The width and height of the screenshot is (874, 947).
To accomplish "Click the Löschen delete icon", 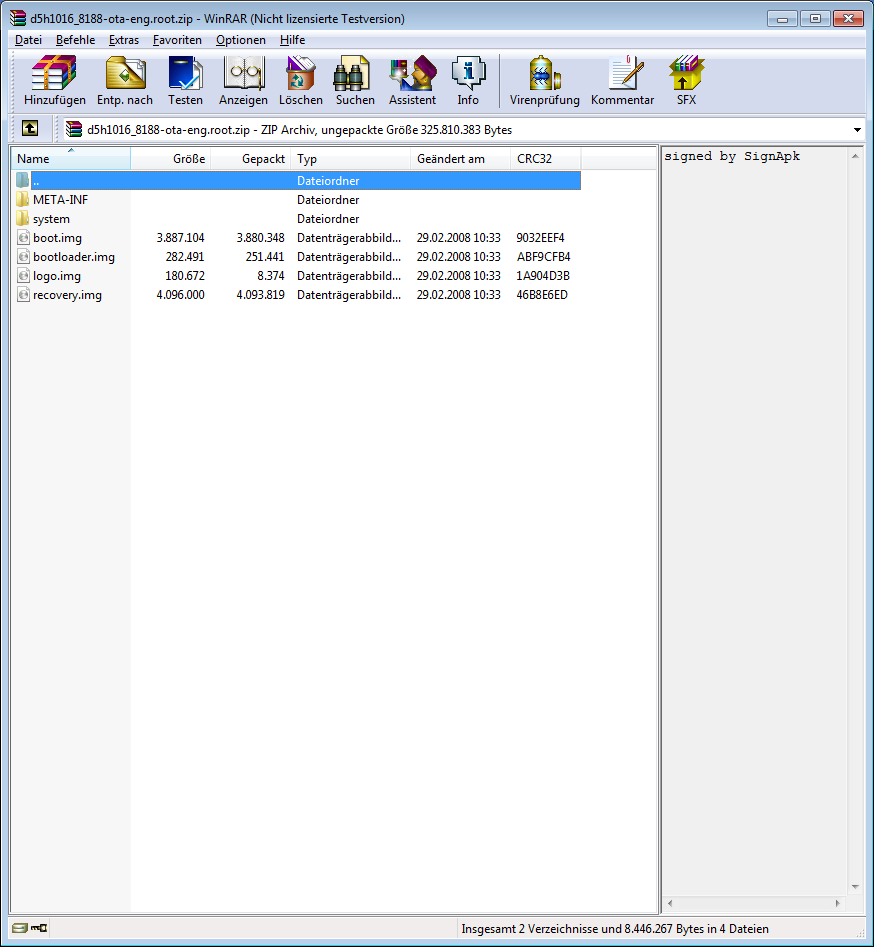I will click(300, 80).
